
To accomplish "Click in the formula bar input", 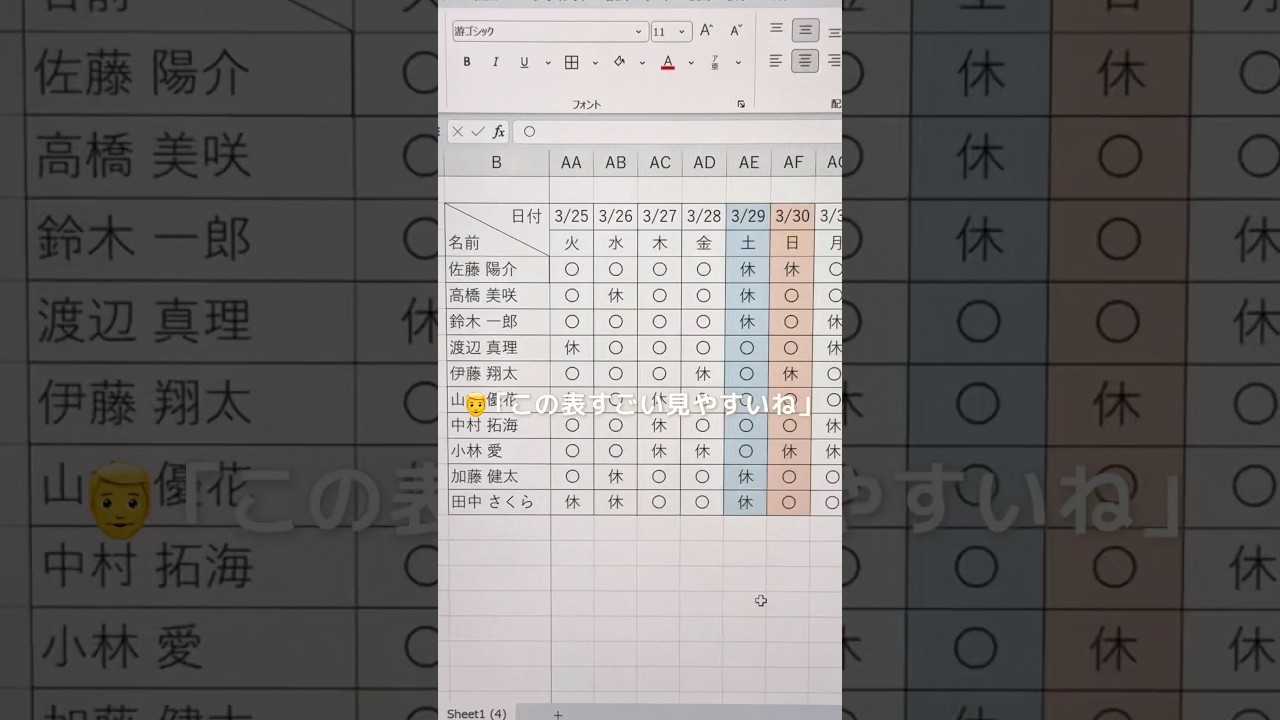I will [x=678, y=132].
